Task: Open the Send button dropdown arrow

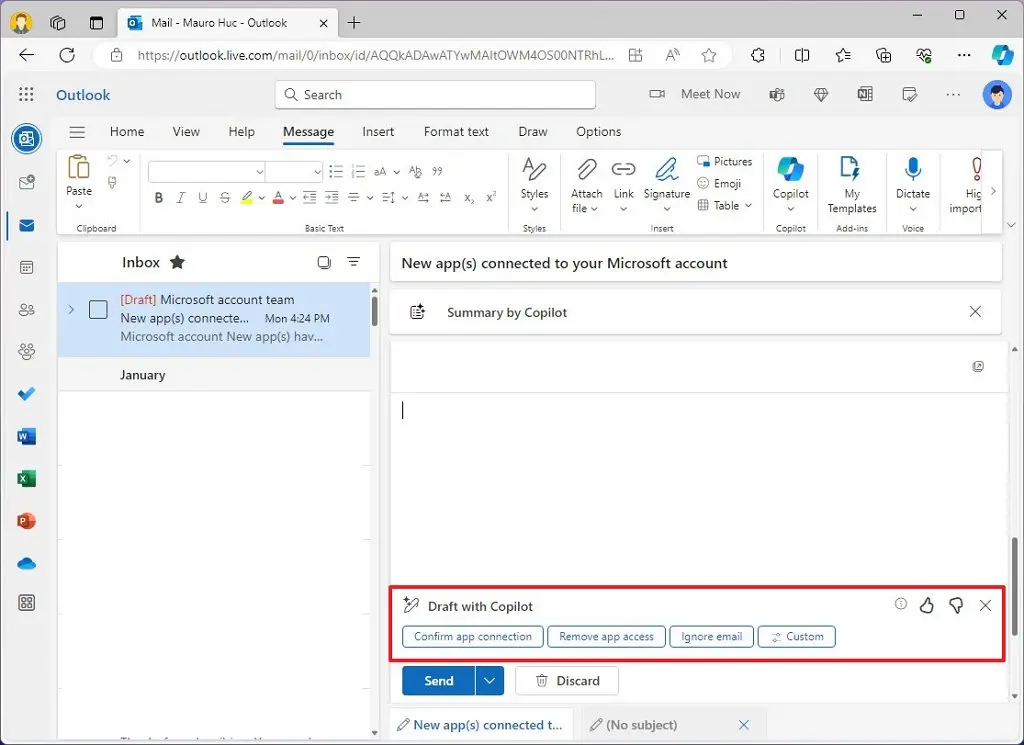Action: 489,680
